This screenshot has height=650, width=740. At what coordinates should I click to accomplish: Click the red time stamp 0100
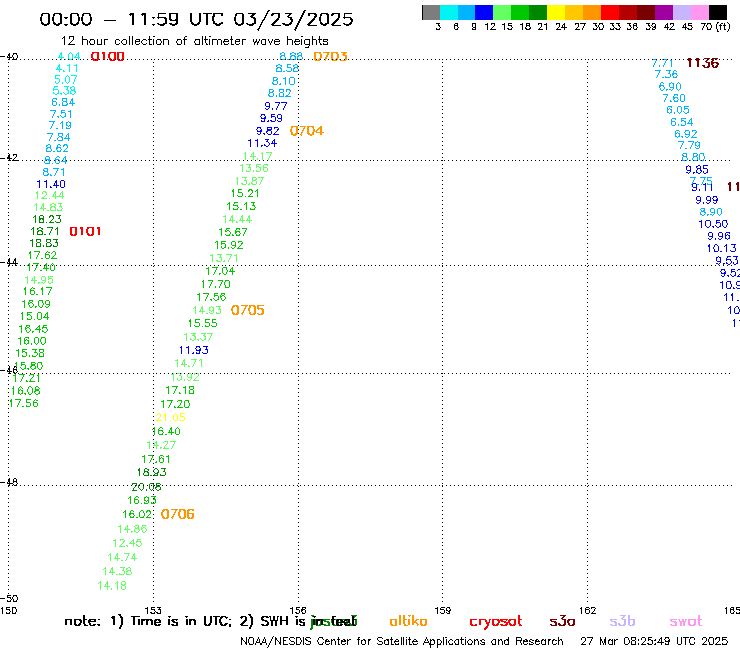pyautogui.click(x=108, y=57)
